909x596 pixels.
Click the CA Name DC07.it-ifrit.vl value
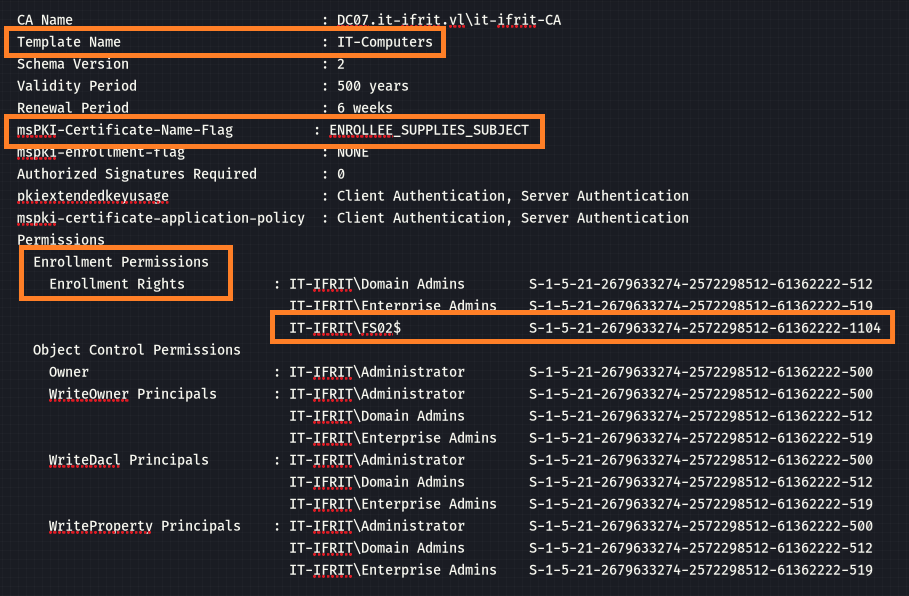tap(449, 20)
